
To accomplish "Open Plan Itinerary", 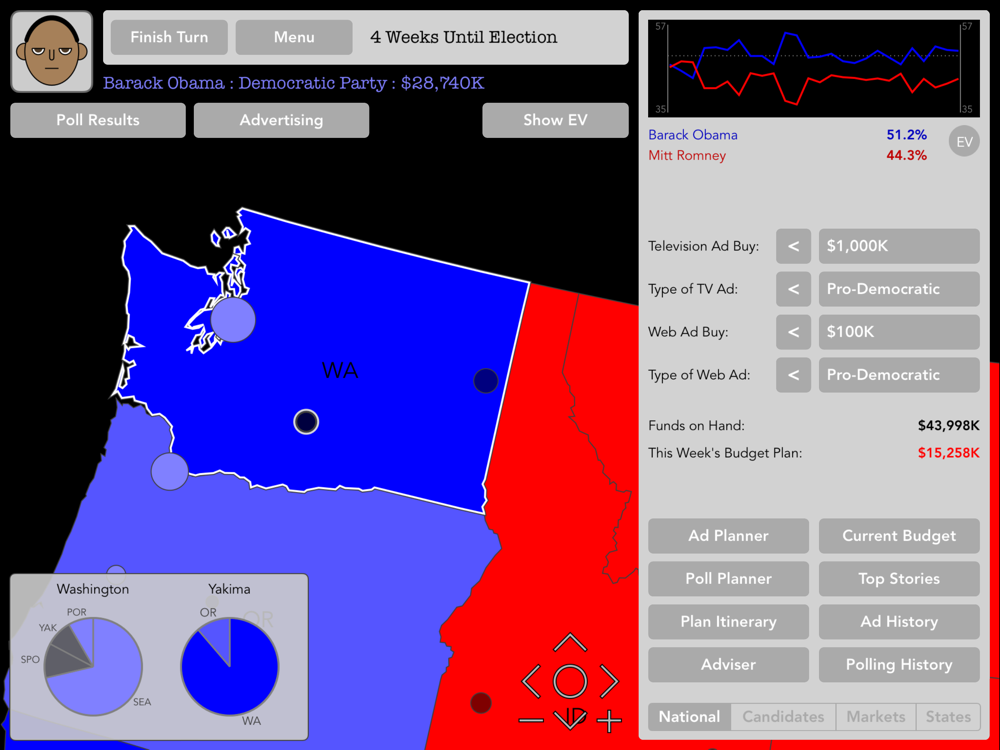I will pos(728,622).
